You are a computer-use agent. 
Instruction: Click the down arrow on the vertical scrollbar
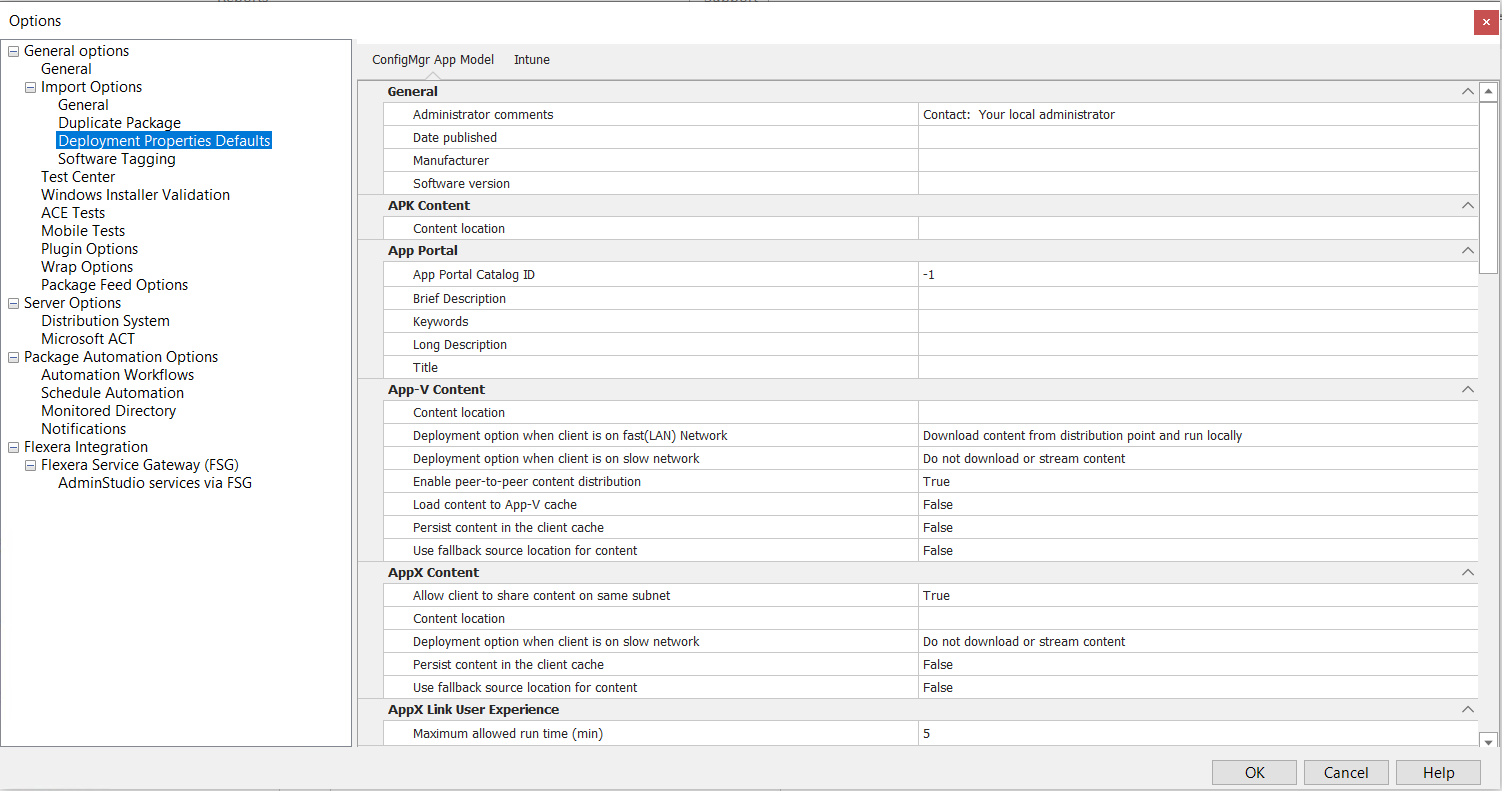pyautogui.click(x=1488, y=740)
